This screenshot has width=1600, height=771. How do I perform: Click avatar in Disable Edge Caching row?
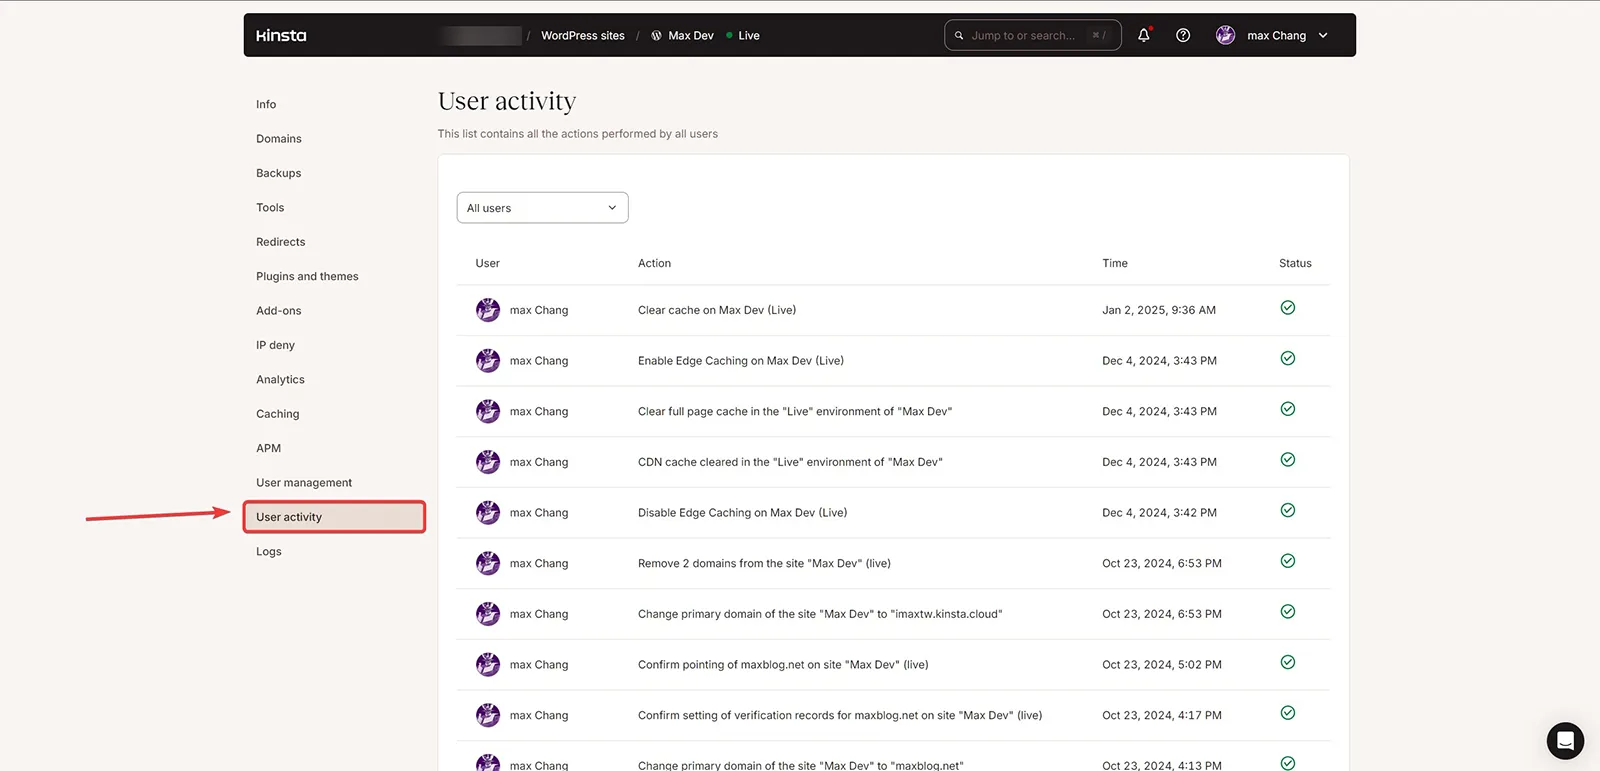(488, 512)
